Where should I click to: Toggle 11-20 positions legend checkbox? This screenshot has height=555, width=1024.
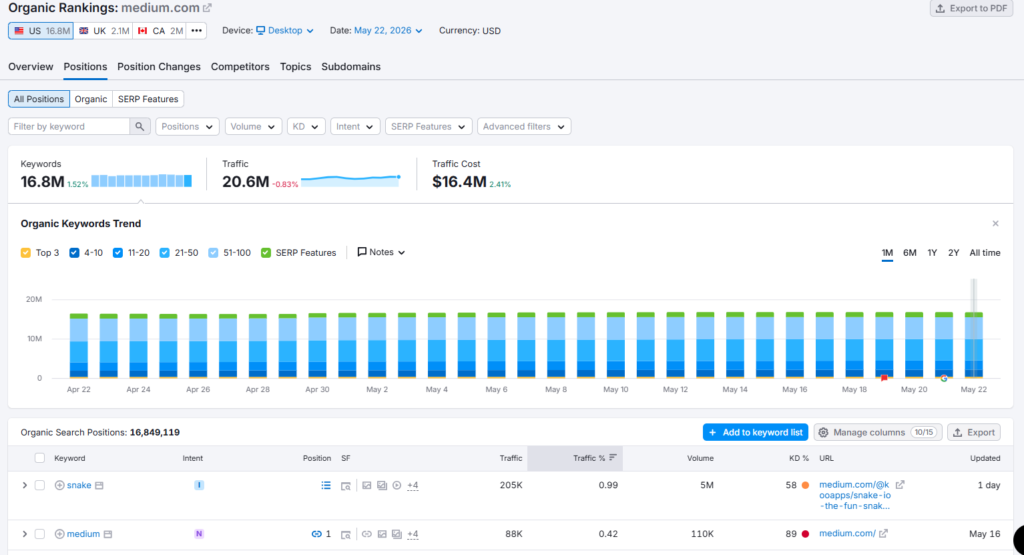point(118,253)
